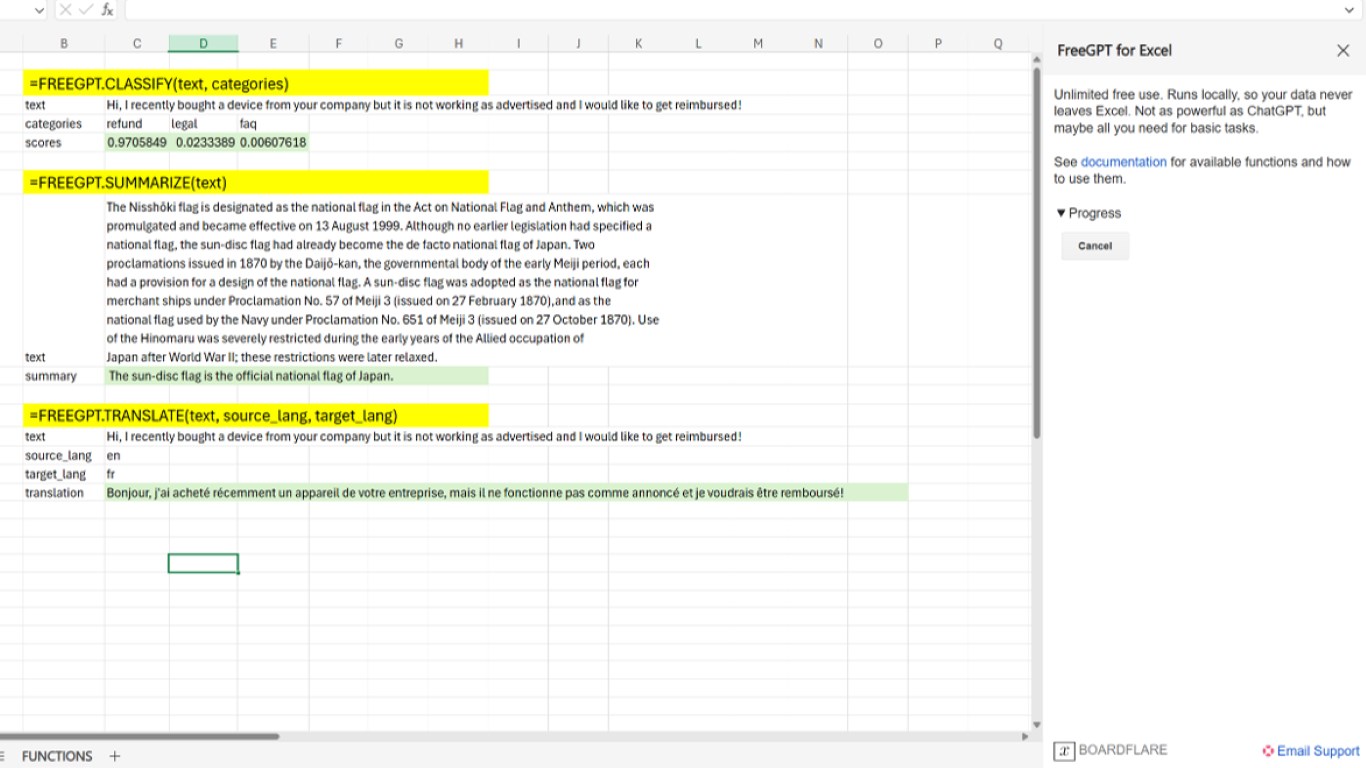Select the 'fr' target language cell

pyautogui.click(x=137, y=474)
